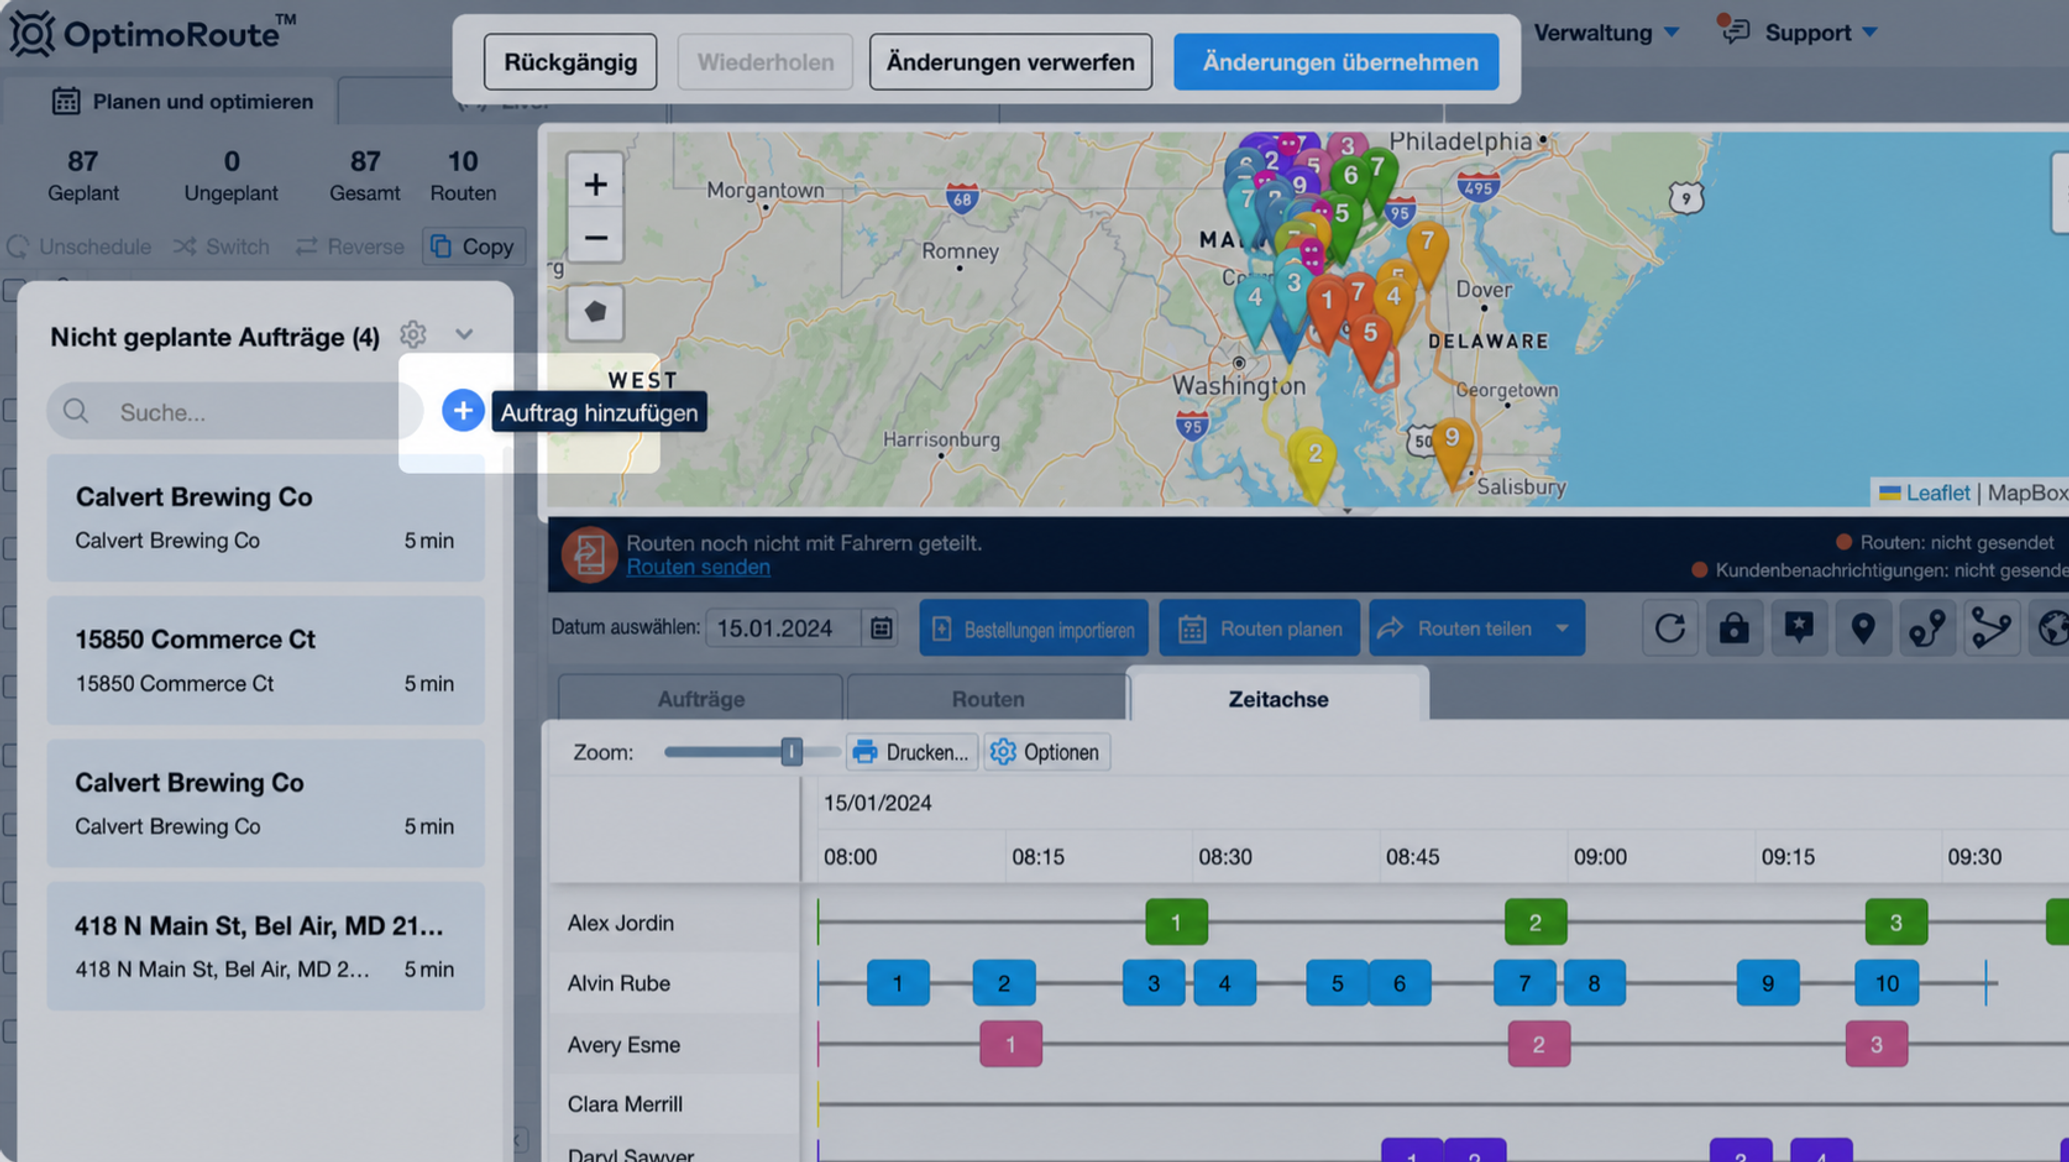
Task: Click Änderungen verwerfen
Action: 1010,62
